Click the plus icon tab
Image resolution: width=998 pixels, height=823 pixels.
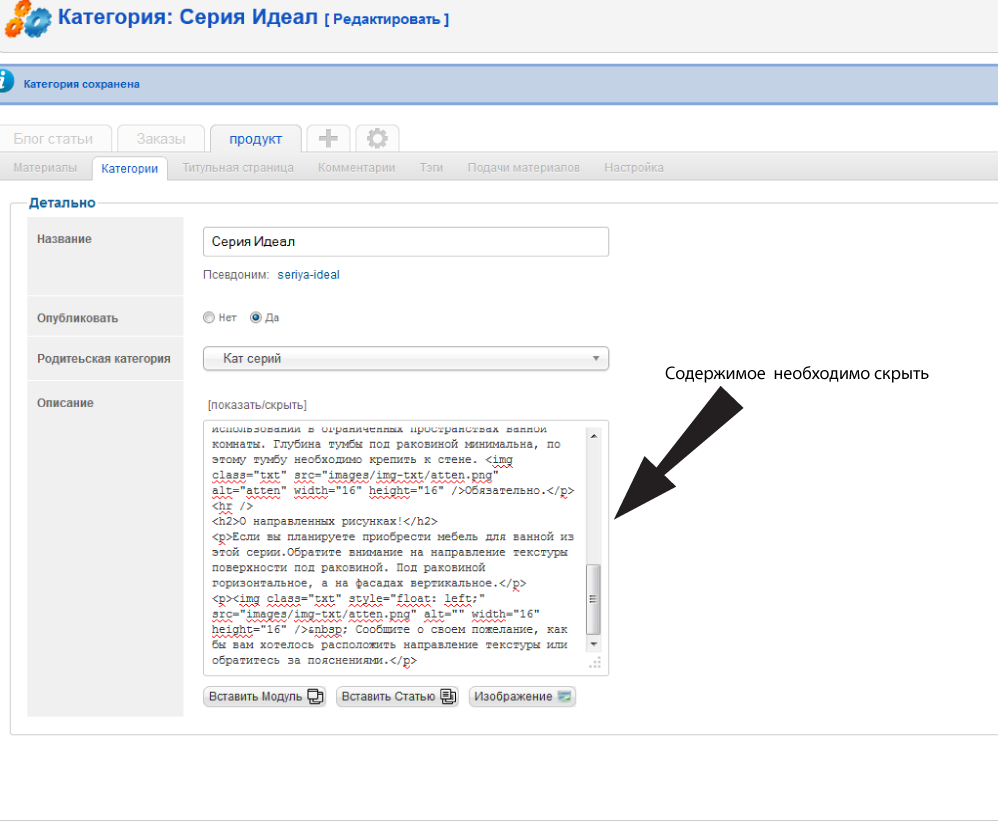click(x=328, y=139)
